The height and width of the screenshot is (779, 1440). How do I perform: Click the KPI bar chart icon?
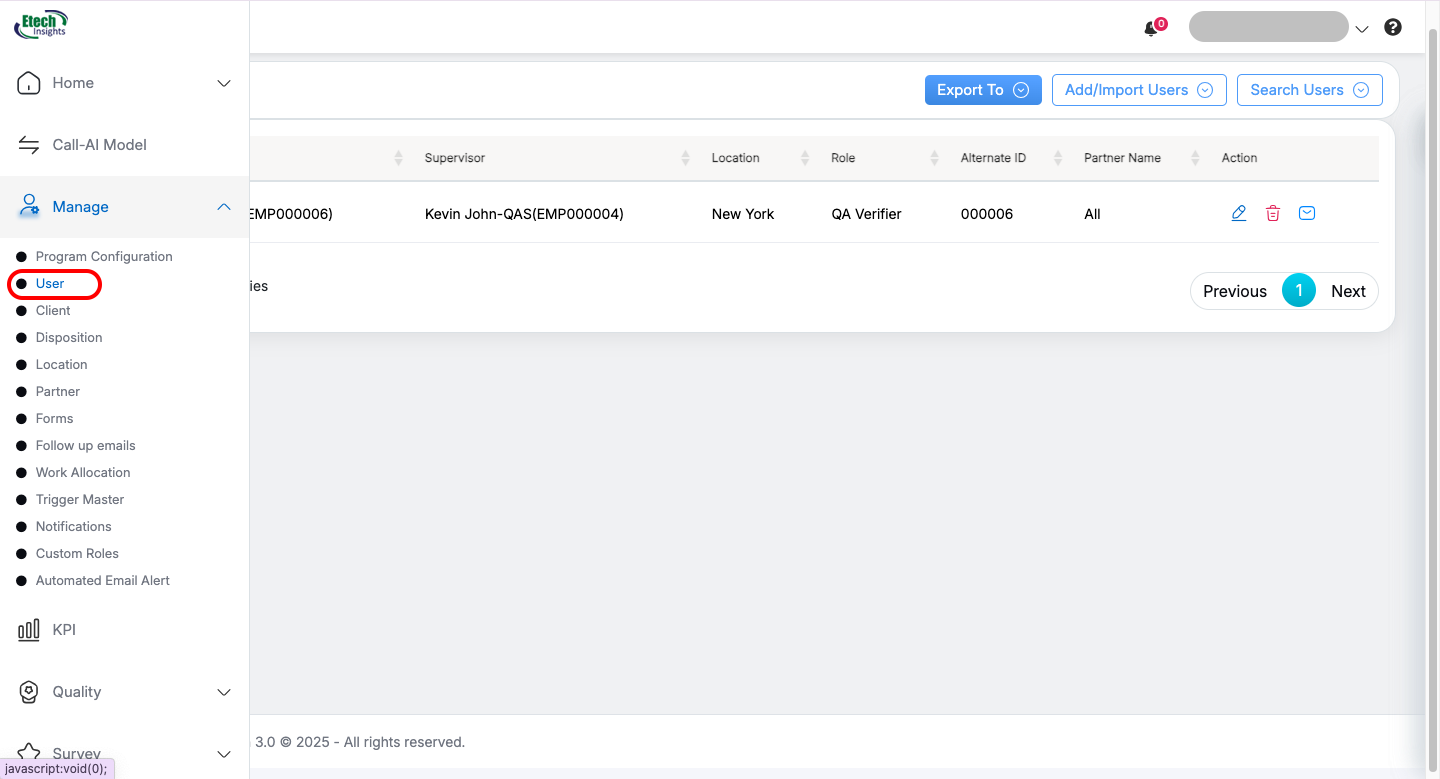[29, 630]
